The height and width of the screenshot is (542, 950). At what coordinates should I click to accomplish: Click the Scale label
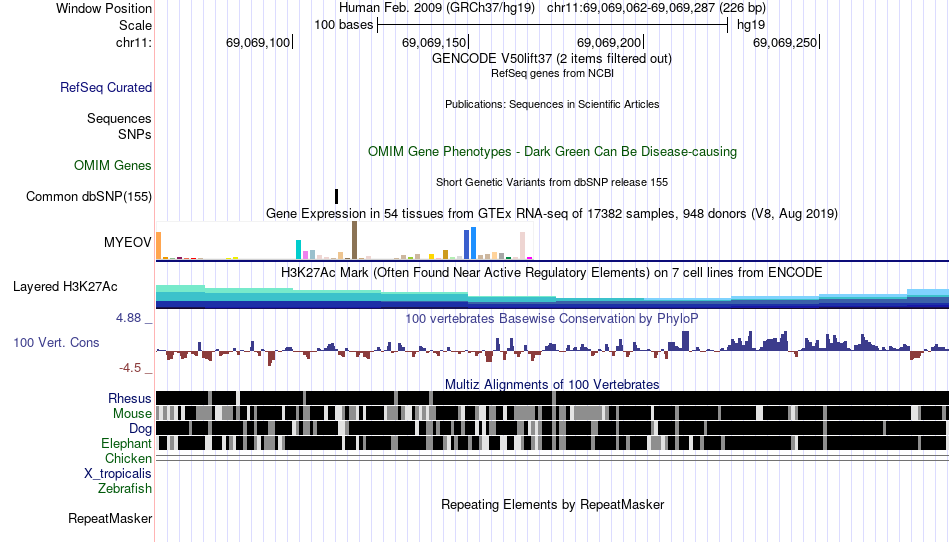(135, 25)
